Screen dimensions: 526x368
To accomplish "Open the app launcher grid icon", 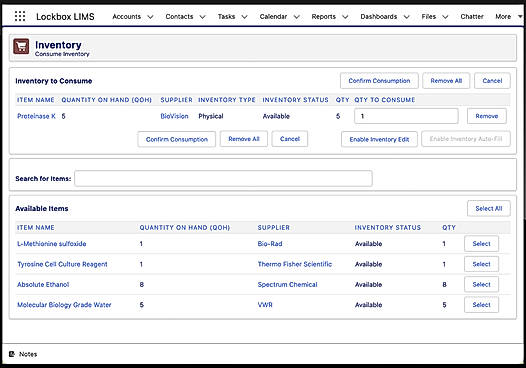I will (20, 16).
